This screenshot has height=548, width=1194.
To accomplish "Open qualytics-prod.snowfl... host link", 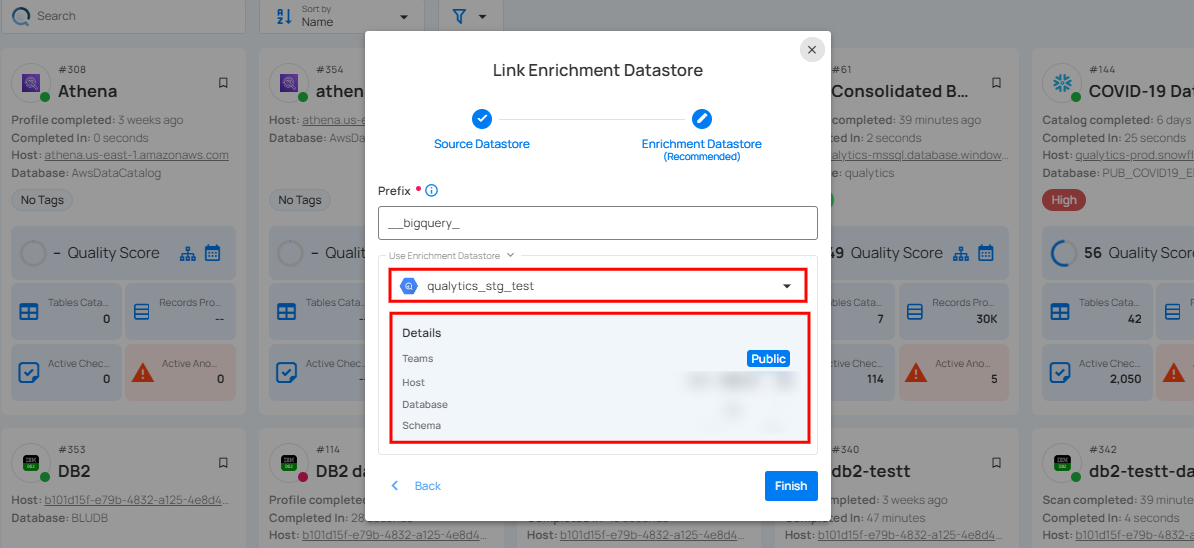I will coord(1135,155).
